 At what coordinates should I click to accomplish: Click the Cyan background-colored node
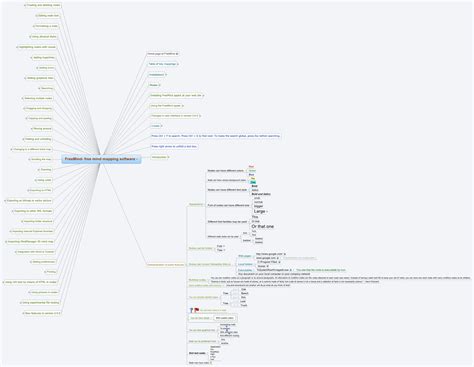[253, 182]
